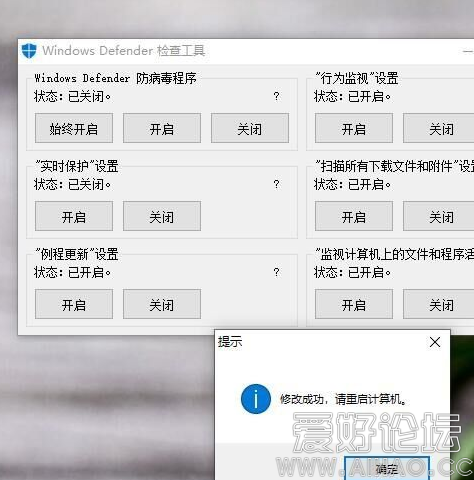Click 关闭 in the "实时保护"设置 group
This screenshot has height=480, width=474.
tap(162, 216)
